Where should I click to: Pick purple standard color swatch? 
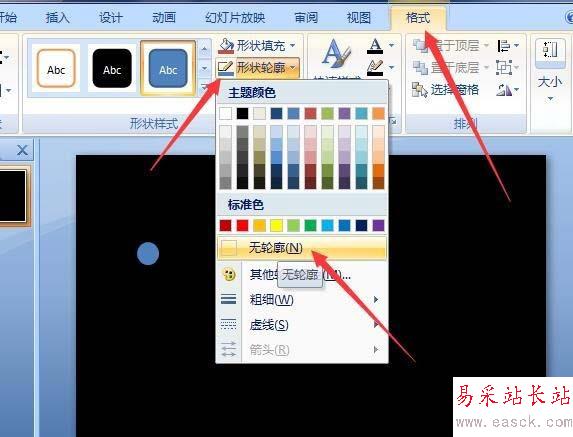tap(378, 225)
